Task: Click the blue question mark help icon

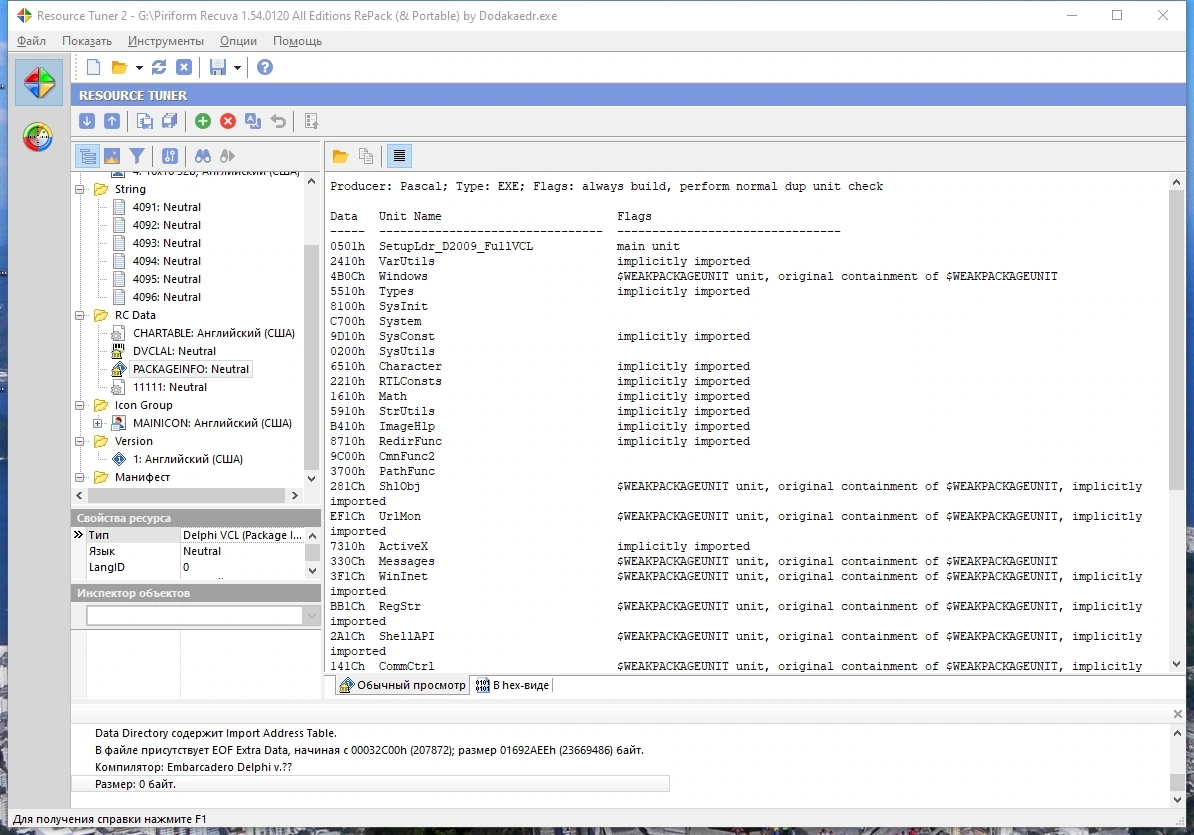Action: (265, 67)
